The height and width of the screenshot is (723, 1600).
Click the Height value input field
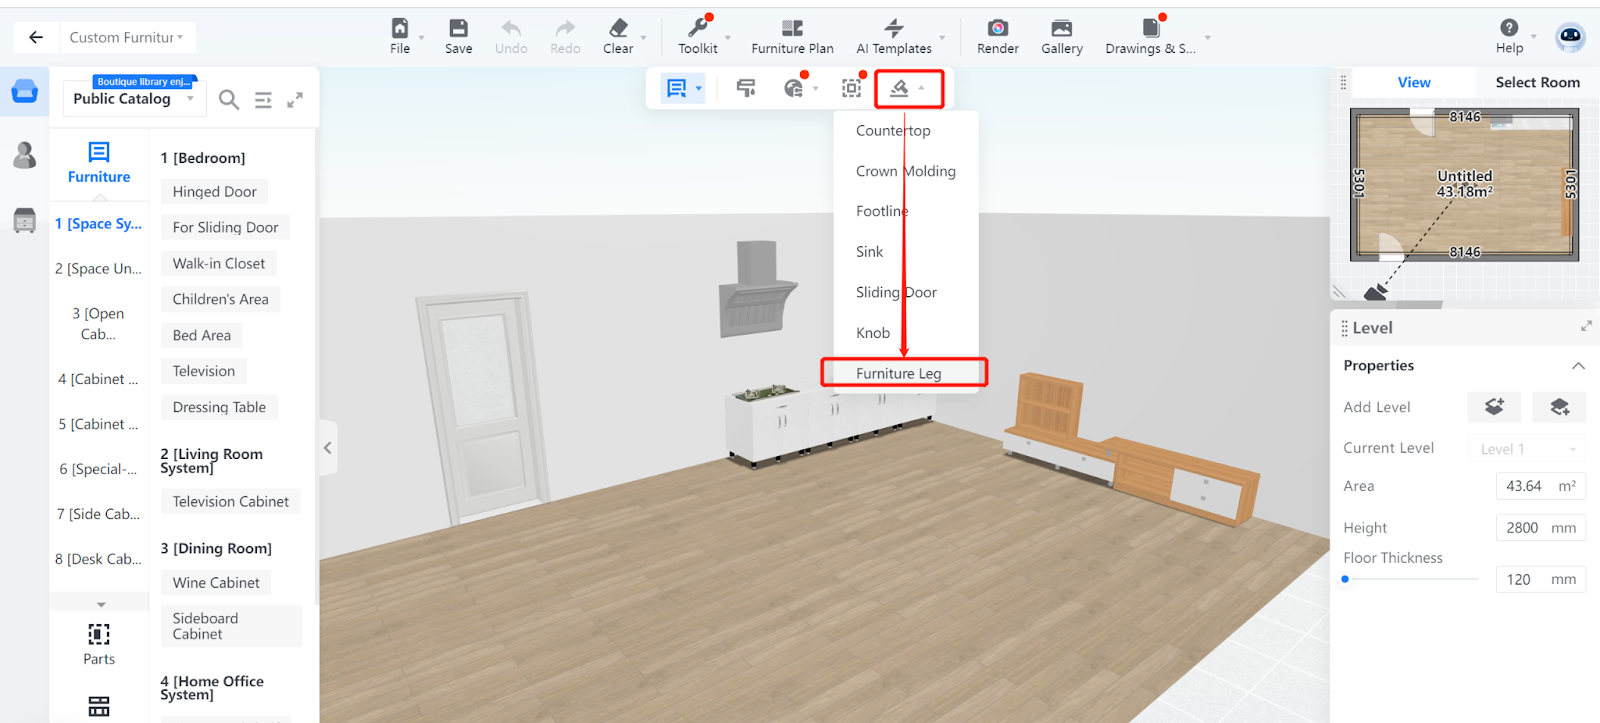[1523, 528]
